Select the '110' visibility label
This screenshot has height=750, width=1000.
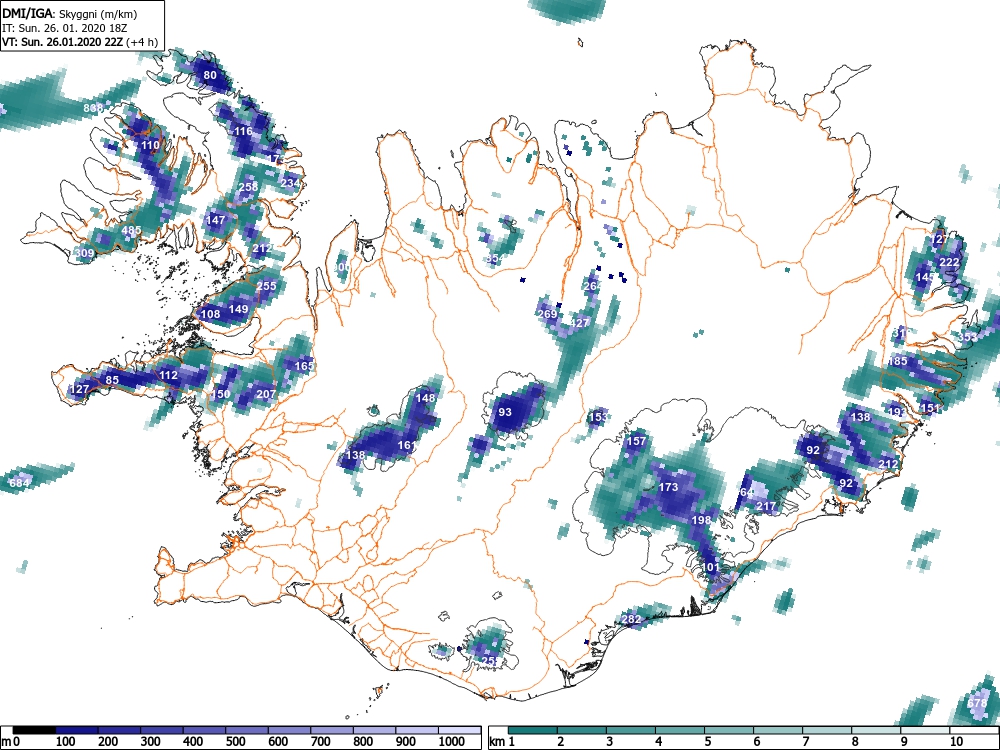point(150,145)
